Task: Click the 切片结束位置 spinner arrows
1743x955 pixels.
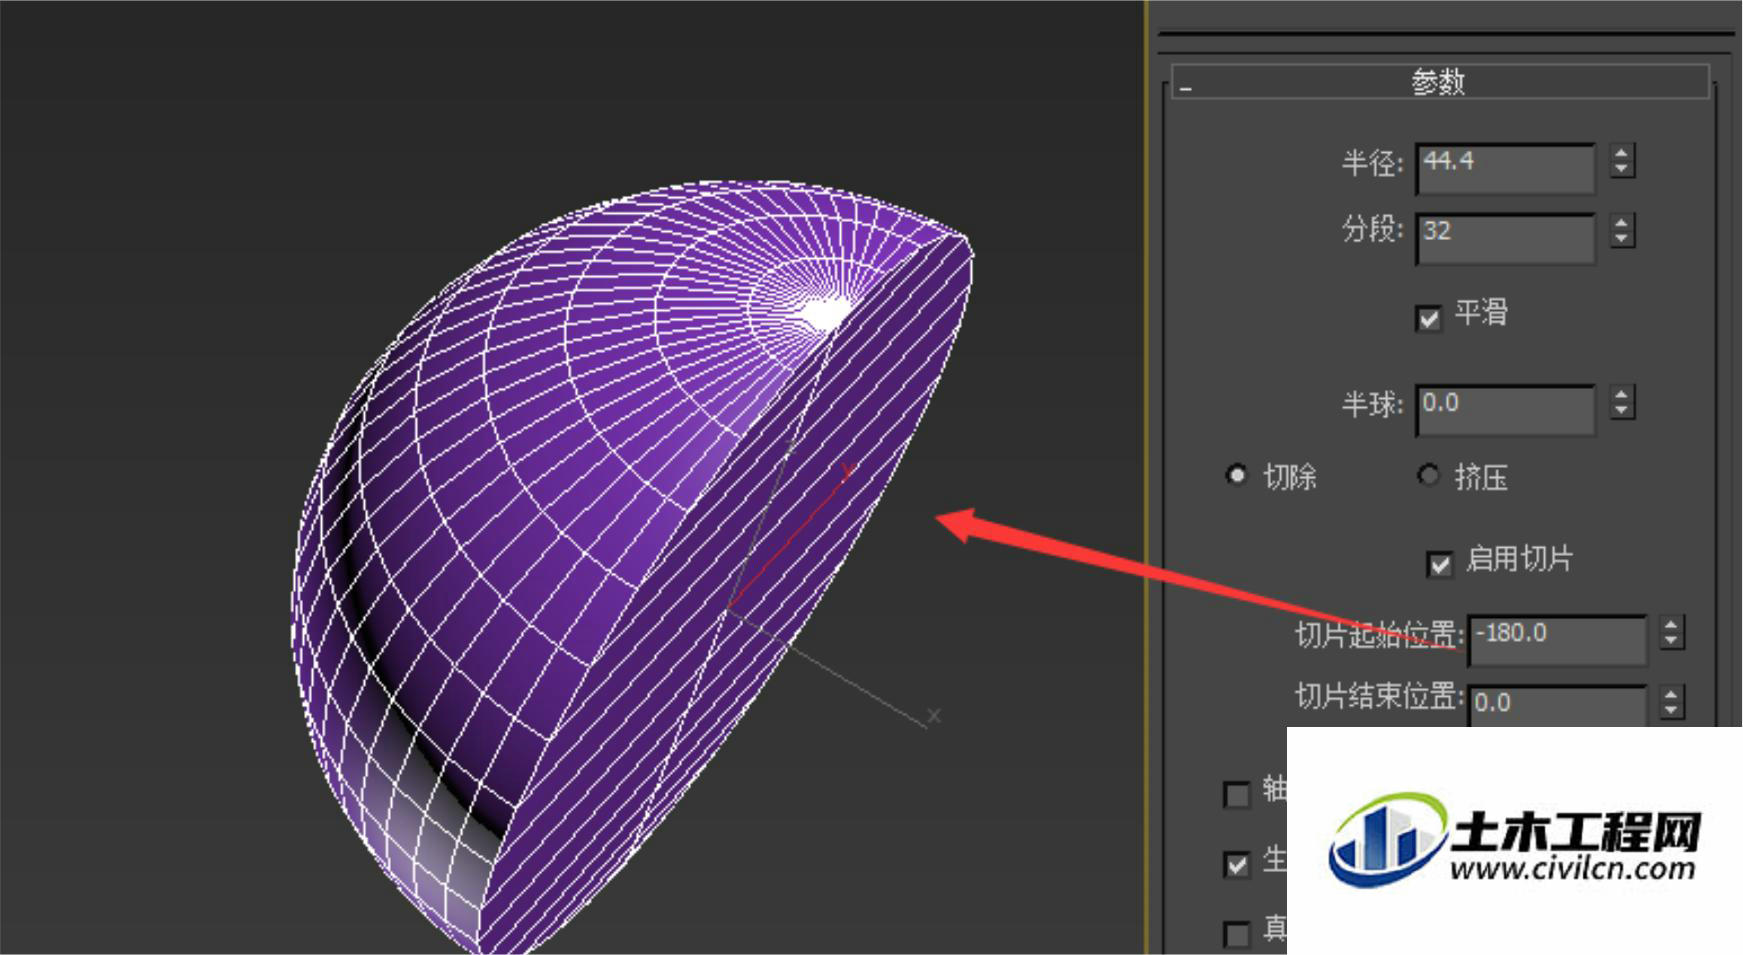Action: 1671,701
